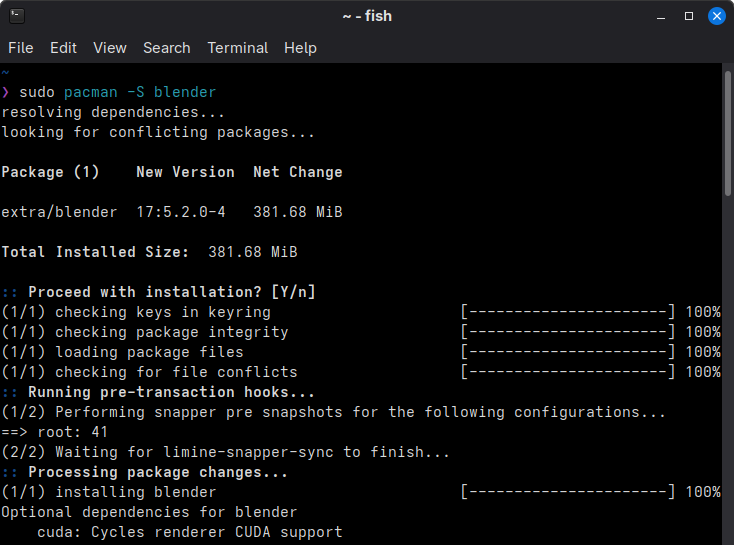734x545 pixels.
Task: Click the "~ - fish" window title
Action: (x=367, y=16)
